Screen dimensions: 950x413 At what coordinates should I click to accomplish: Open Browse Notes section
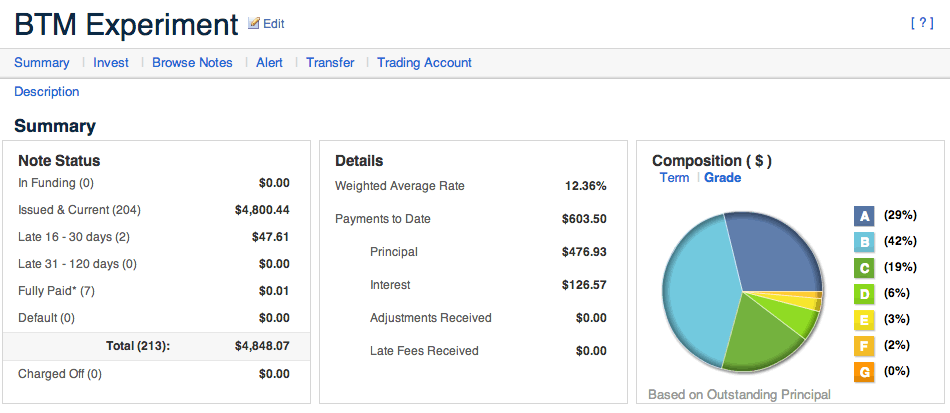192,62
